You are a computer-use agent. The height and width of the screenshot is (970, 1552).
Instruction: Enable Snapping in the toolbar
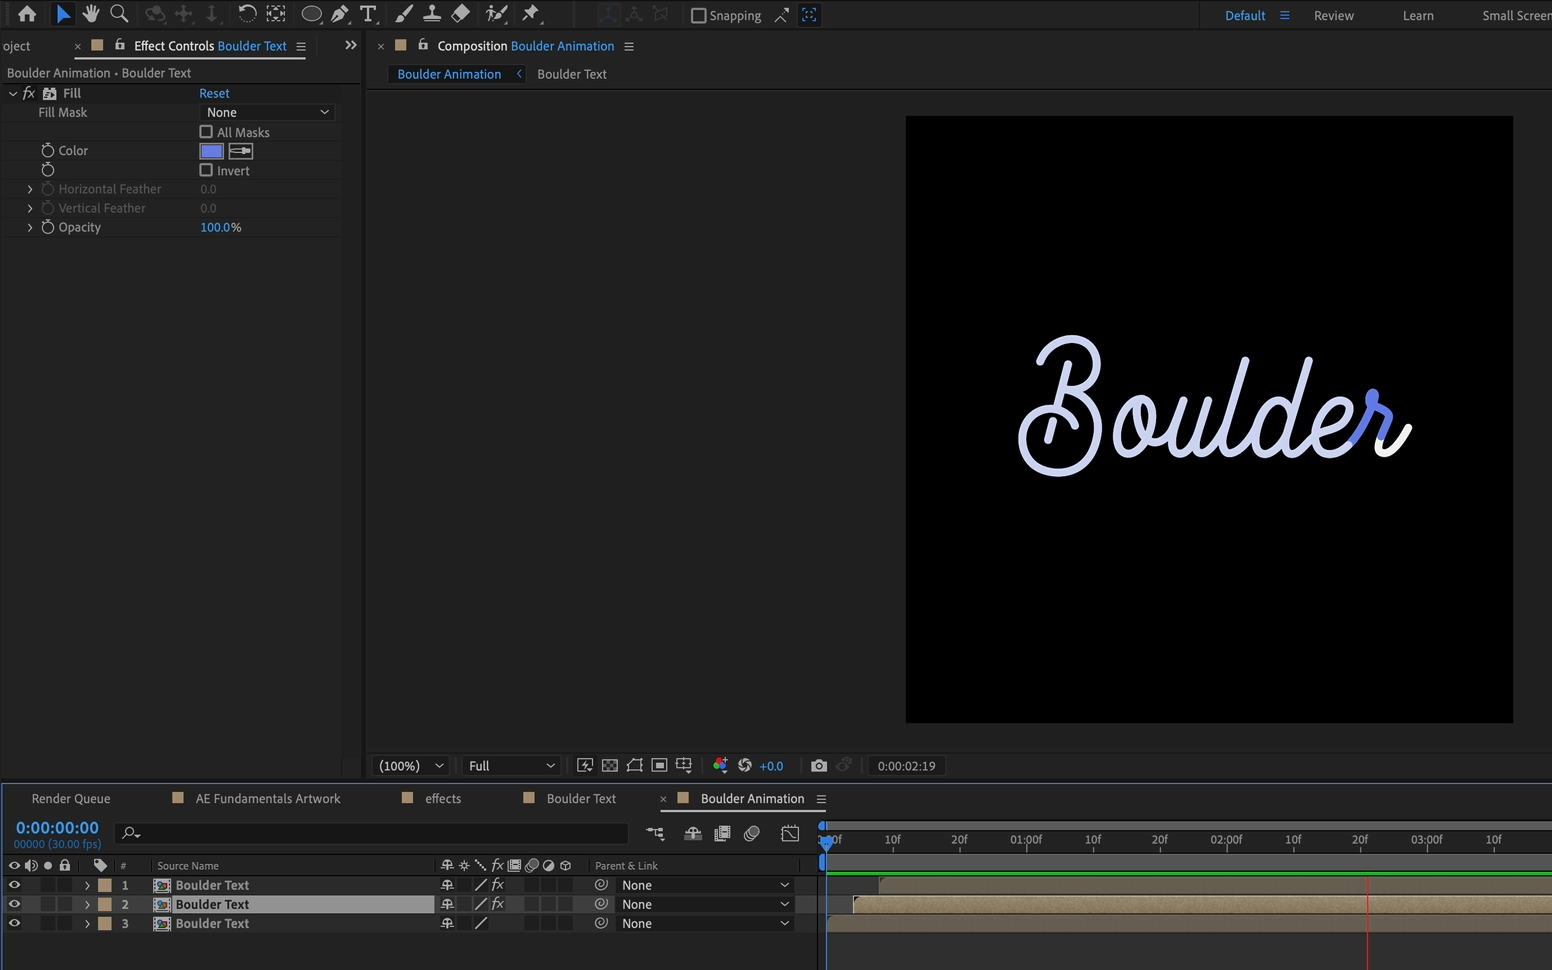coord(698,15)
